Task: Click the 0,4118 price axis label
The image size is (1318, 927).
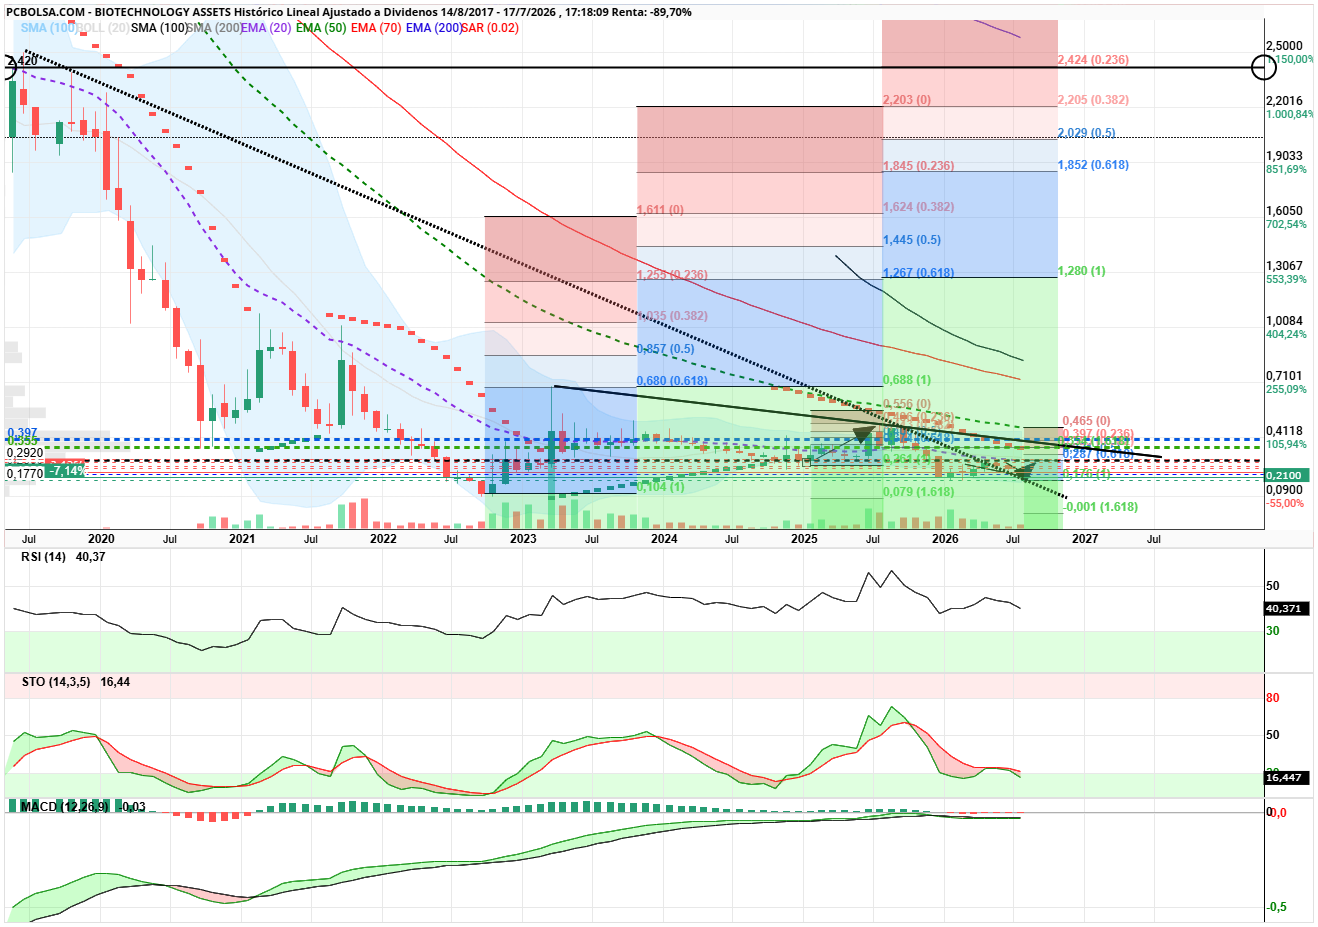Action: click(1284, 431)
